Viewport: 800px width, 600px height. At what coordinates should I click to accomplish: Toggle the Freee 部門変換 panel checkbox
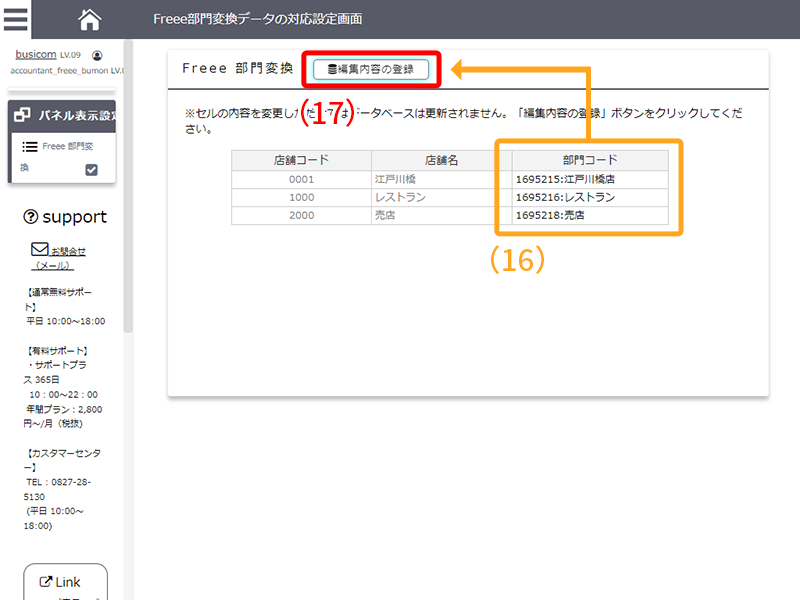92,169
